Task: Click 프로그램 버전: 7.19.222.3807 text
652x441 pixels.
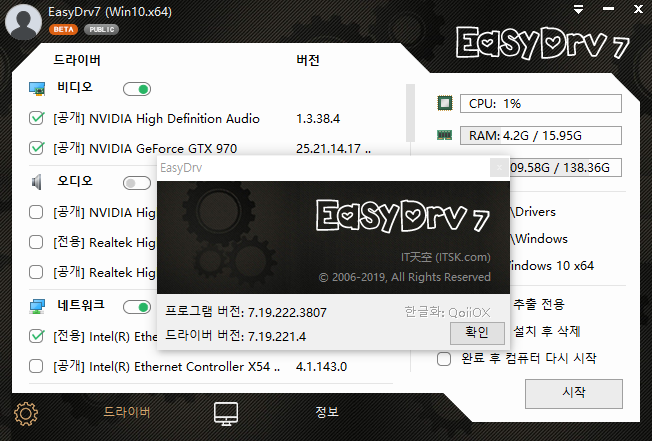Action: point(246,312)
